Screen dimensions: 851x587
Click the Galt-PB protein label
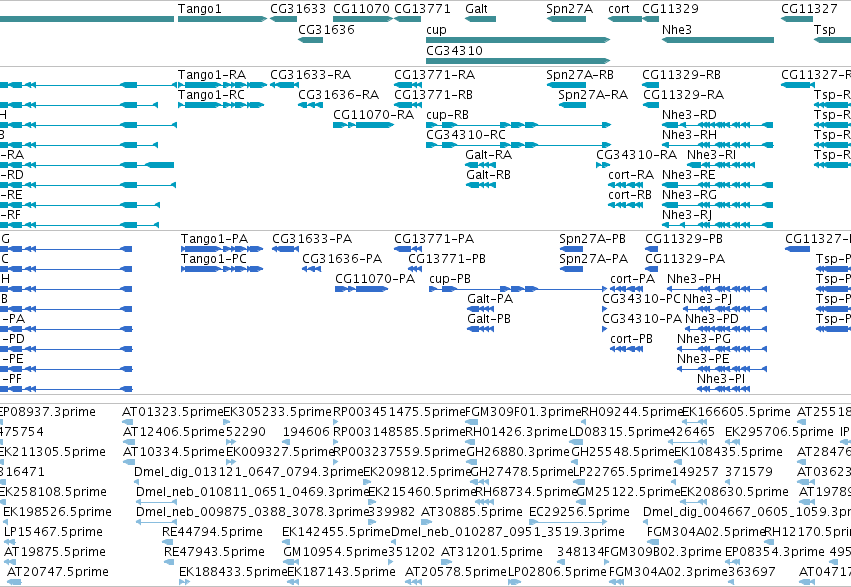(x=489, y=319)
